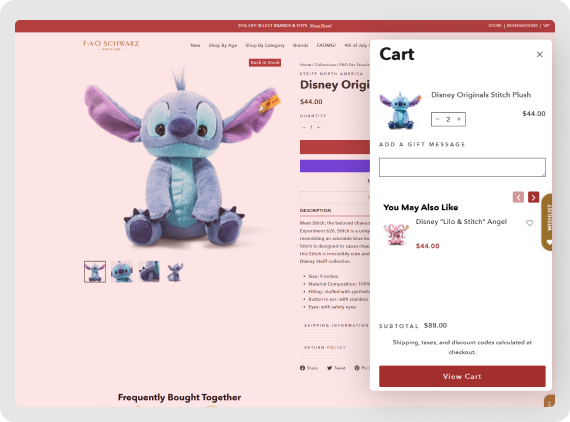Click the FAO Schwarz logo
Viewport: 570px width, 422px height.
coord(111,45)
